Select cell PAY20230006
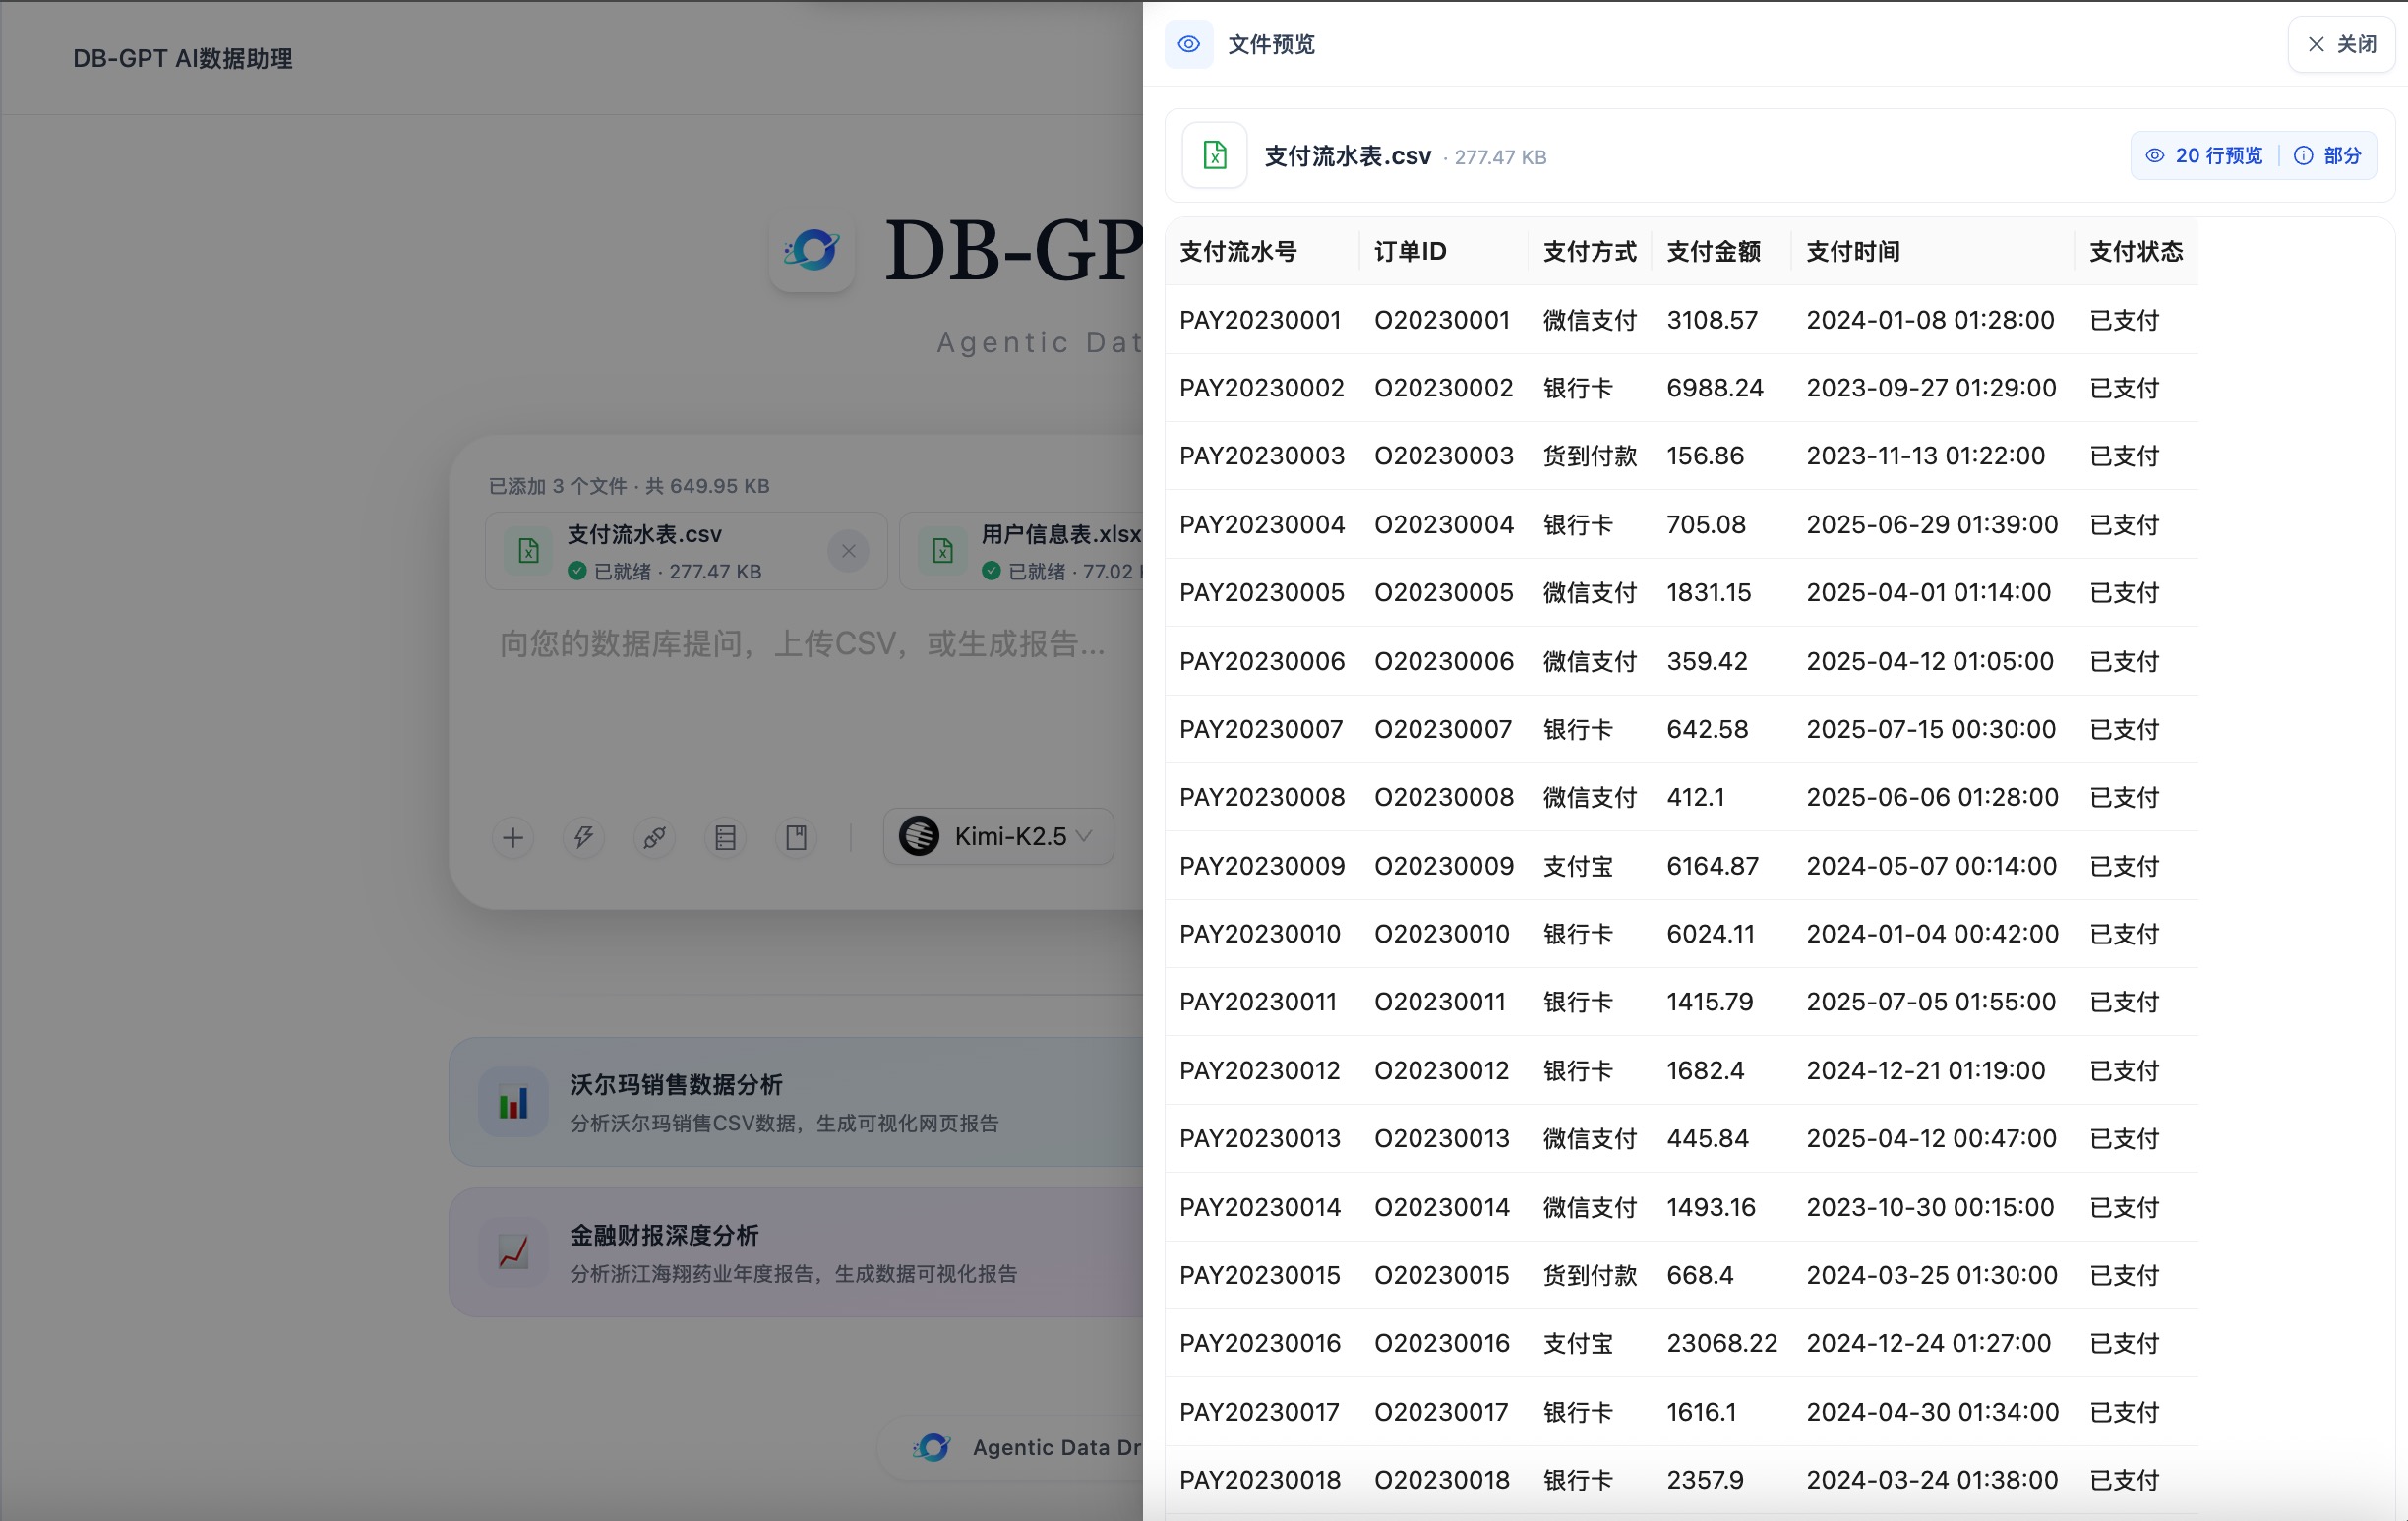 click(x=1262, y=661)
